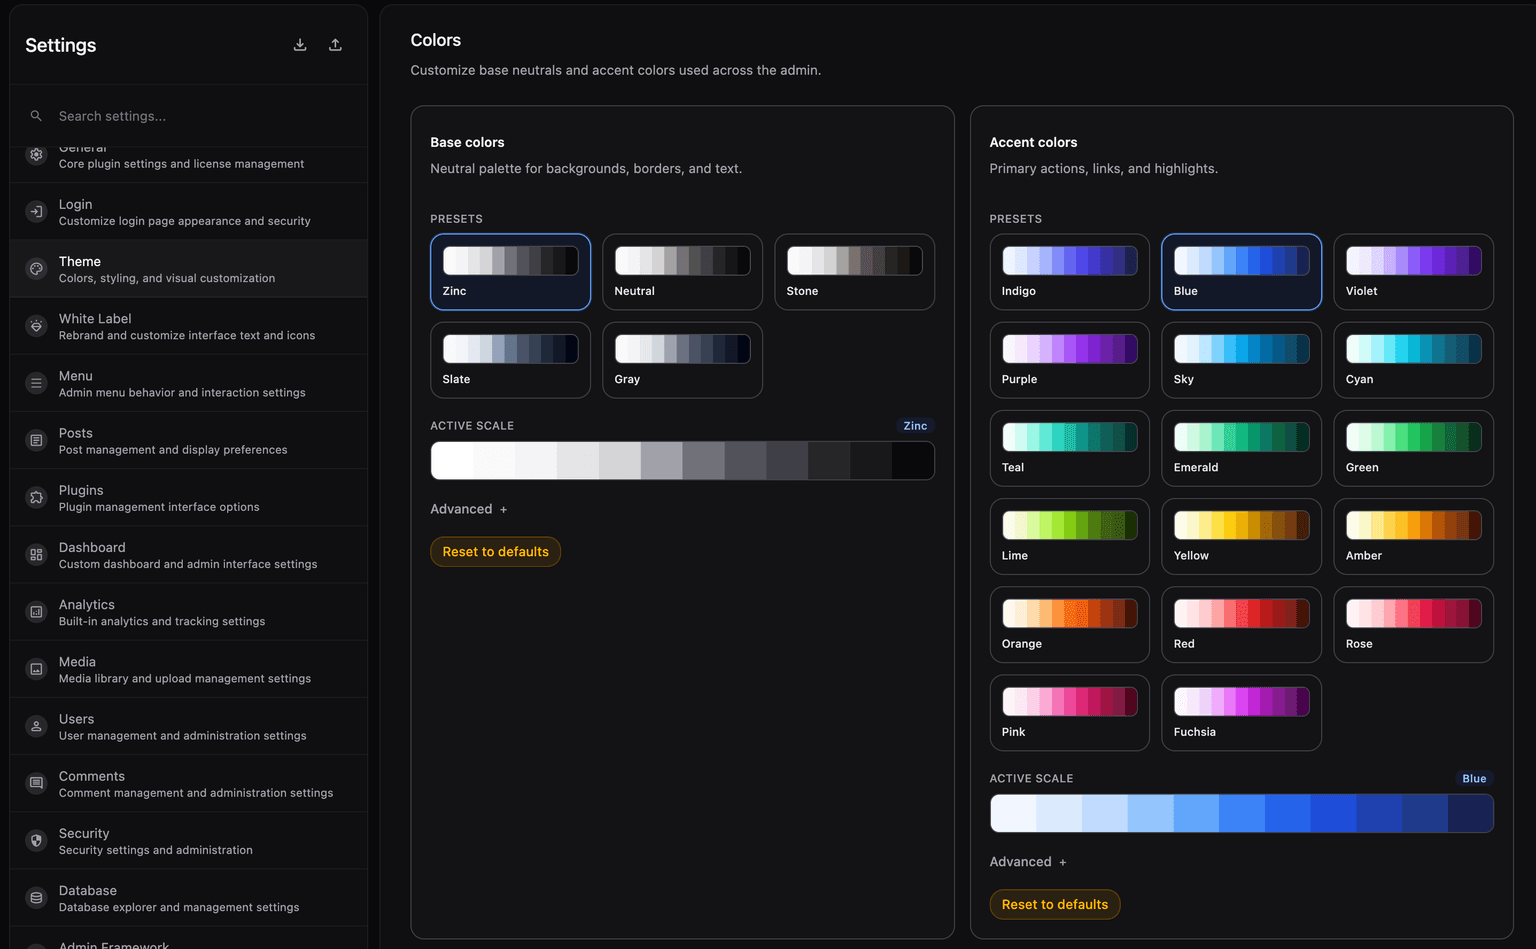Screen dimensions: 1536x949
Task: Choose the Lime accent preset
Action: (1069, 536)
